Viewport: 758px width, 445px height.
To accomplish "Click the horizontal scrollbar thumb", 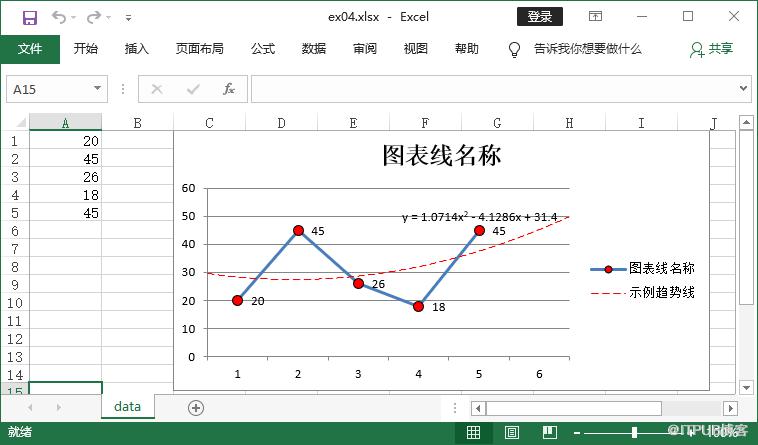I will (574, 408).
